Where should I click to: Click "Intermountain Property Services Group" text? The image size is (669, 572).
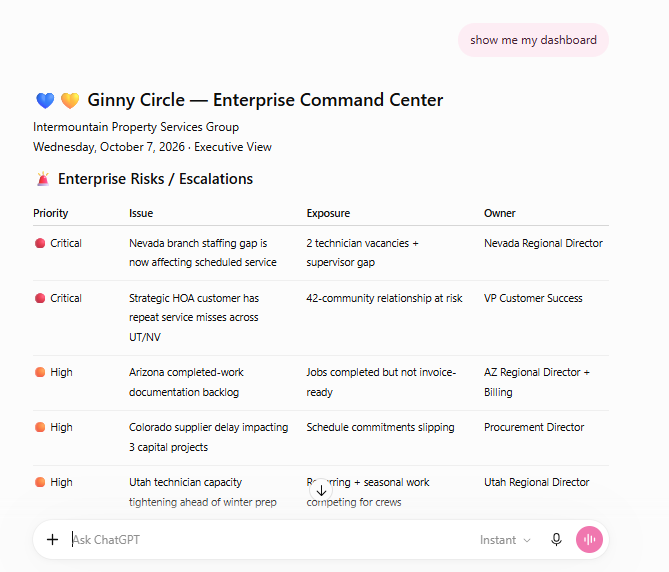coord(136,127)
